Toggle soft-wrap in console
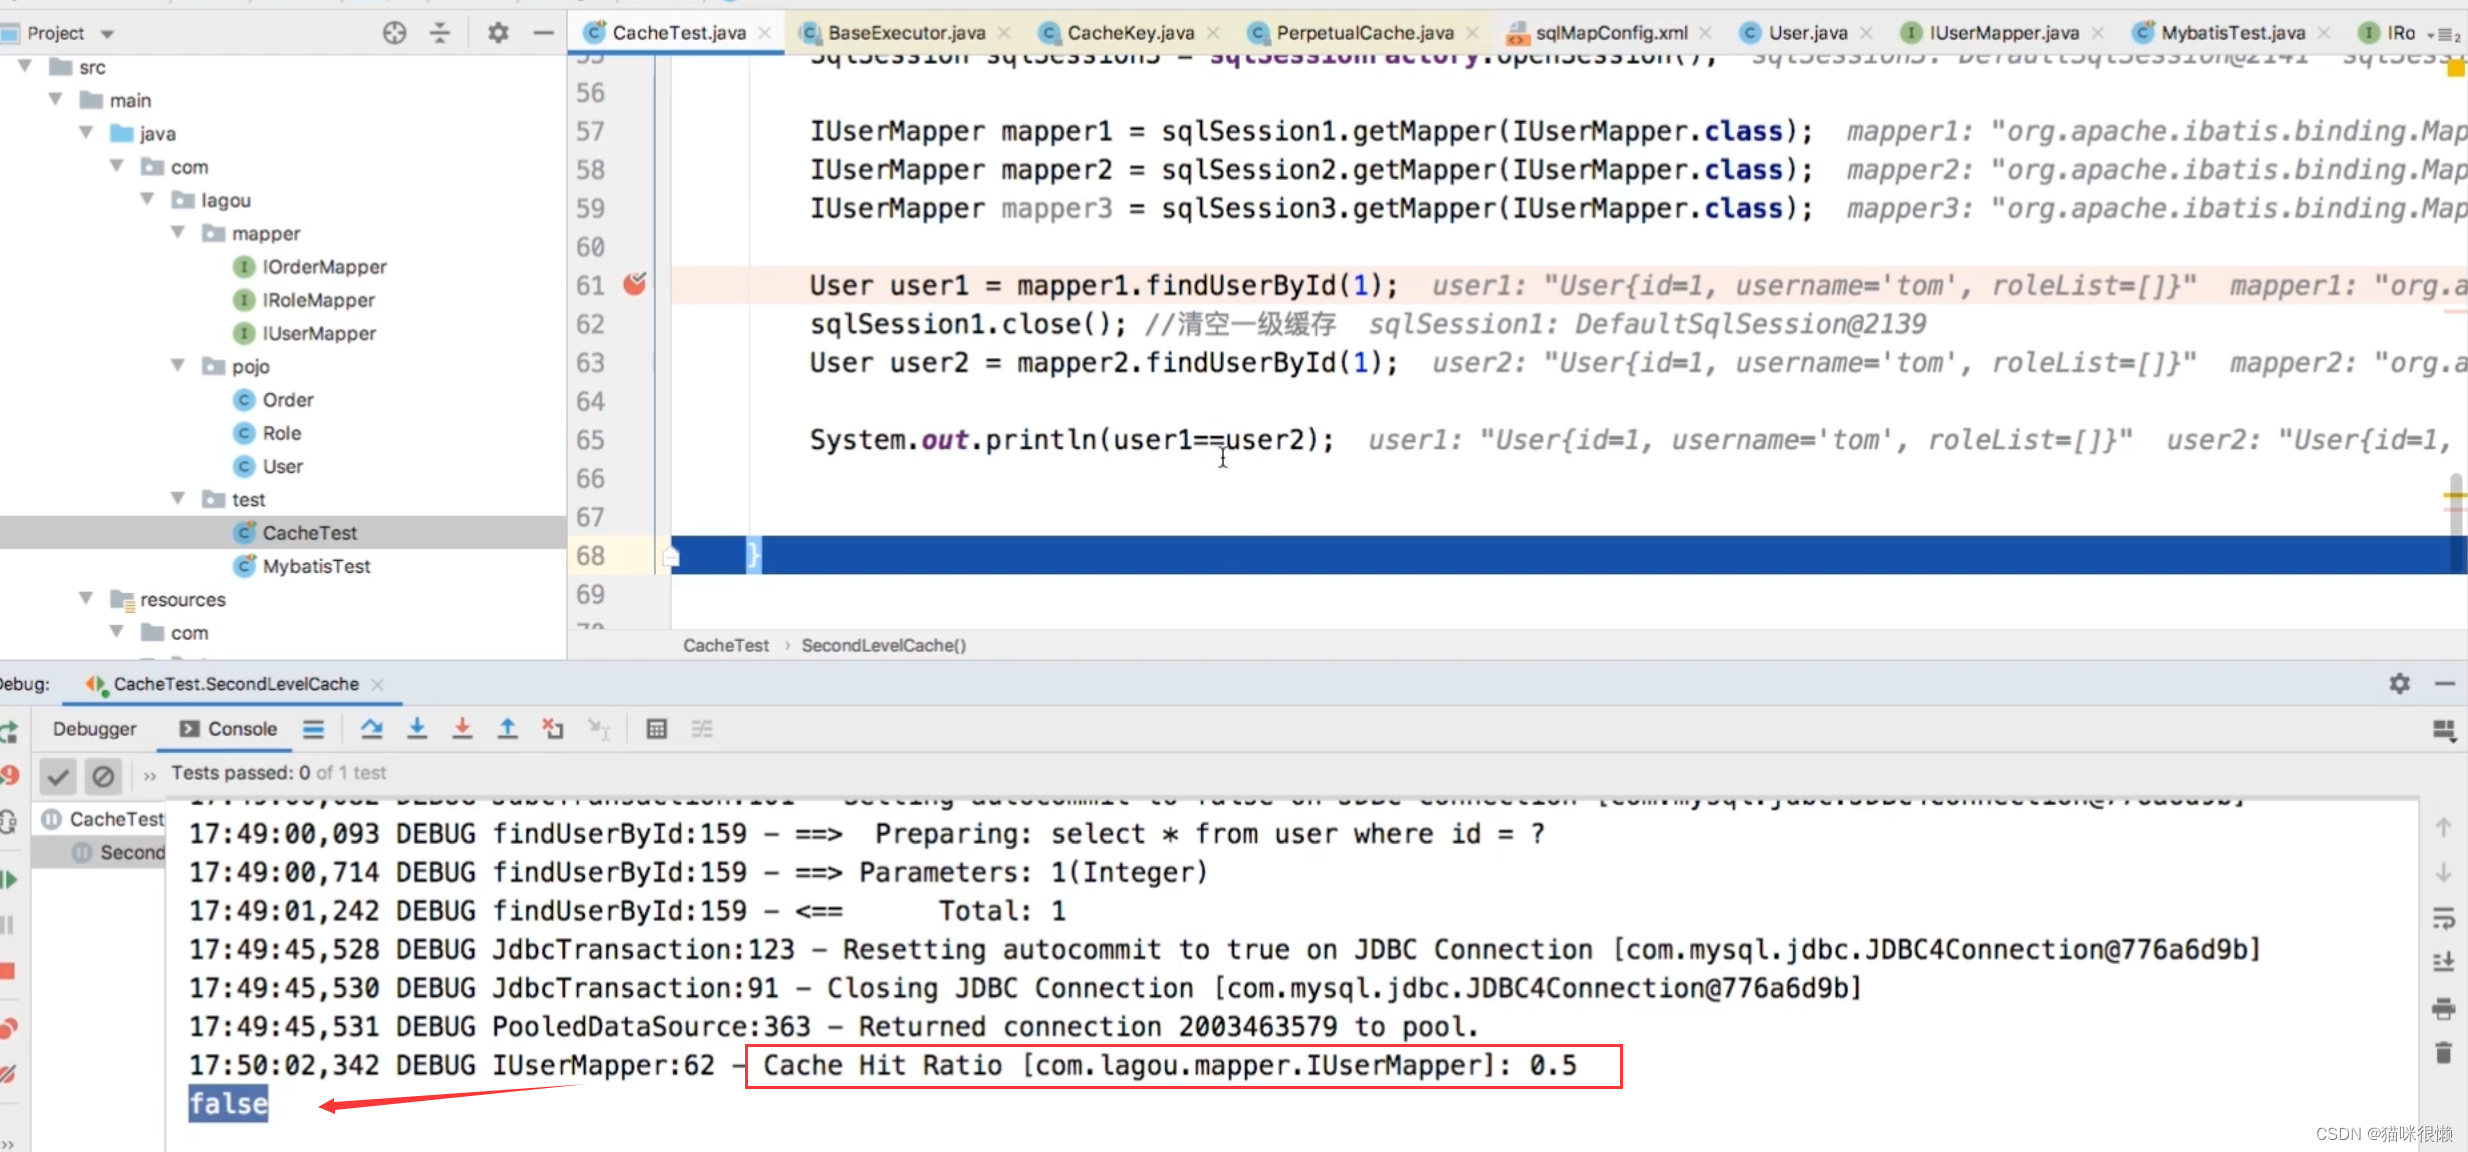 2444,918
